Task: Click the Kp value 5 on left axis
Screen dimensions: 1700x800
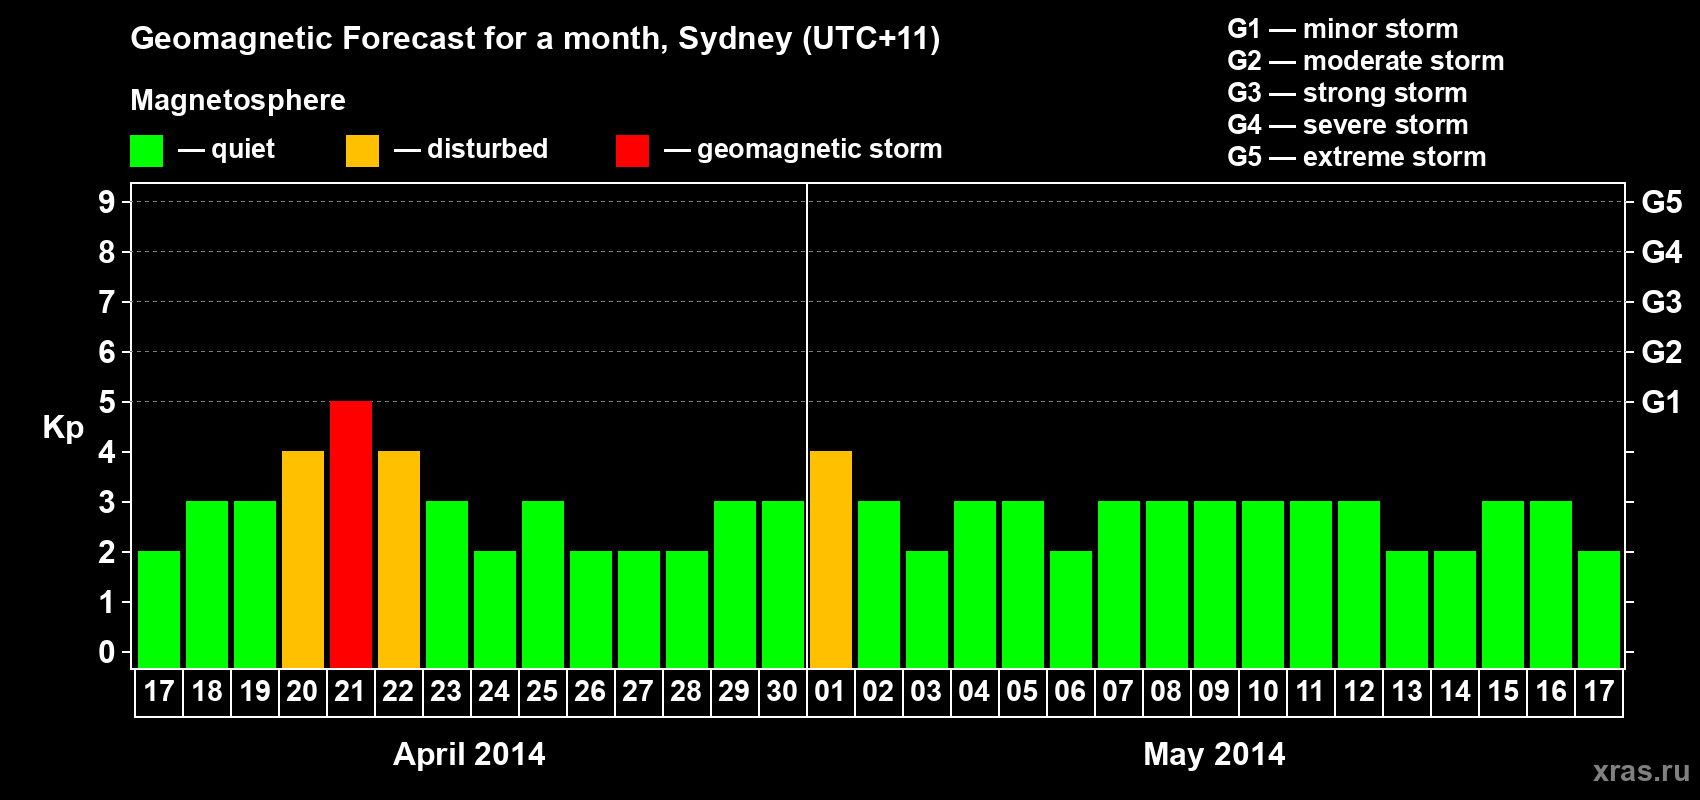Action: (107, 402)
